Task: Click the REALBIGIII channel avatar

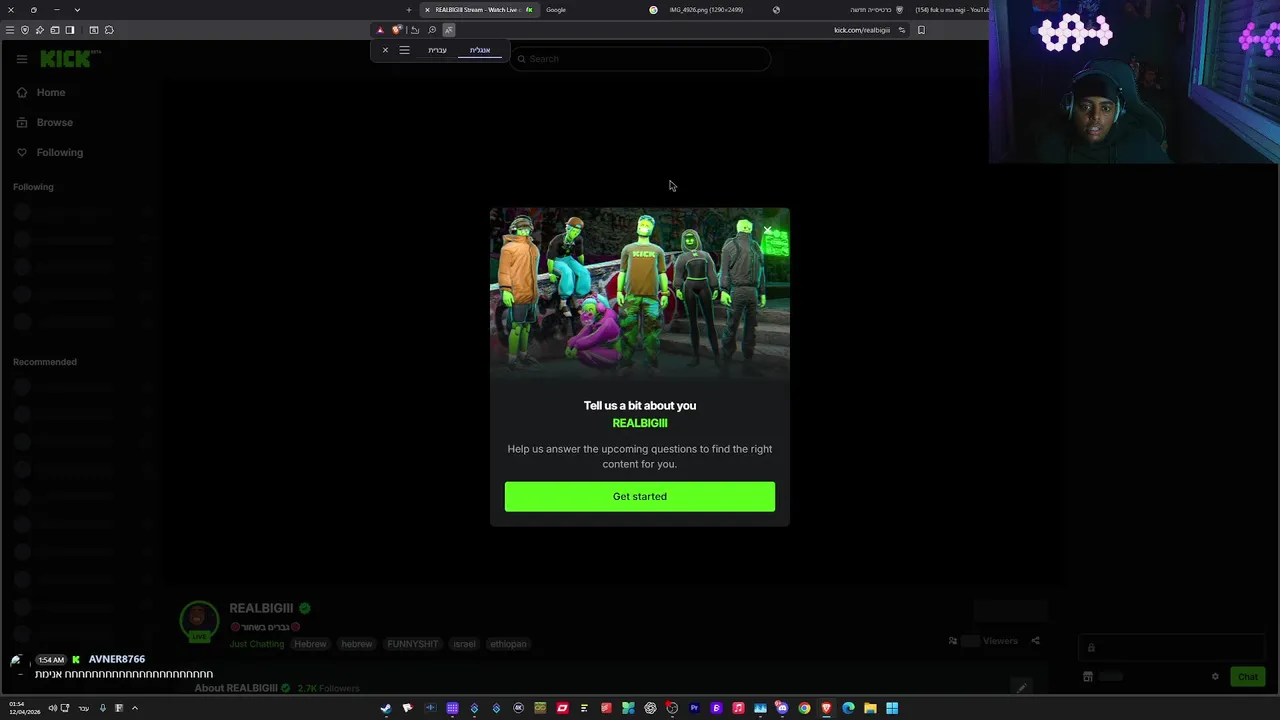Action: click(x=199, y=621)
